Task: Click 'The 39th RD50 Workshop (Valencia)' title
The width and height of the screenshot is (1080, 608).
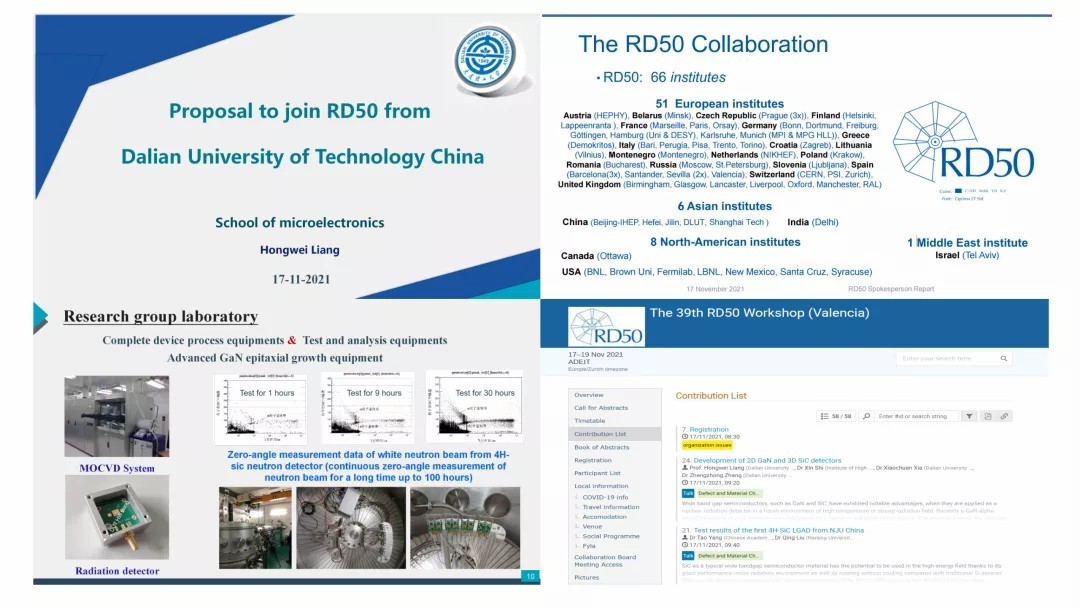Action: pos(759,313)
